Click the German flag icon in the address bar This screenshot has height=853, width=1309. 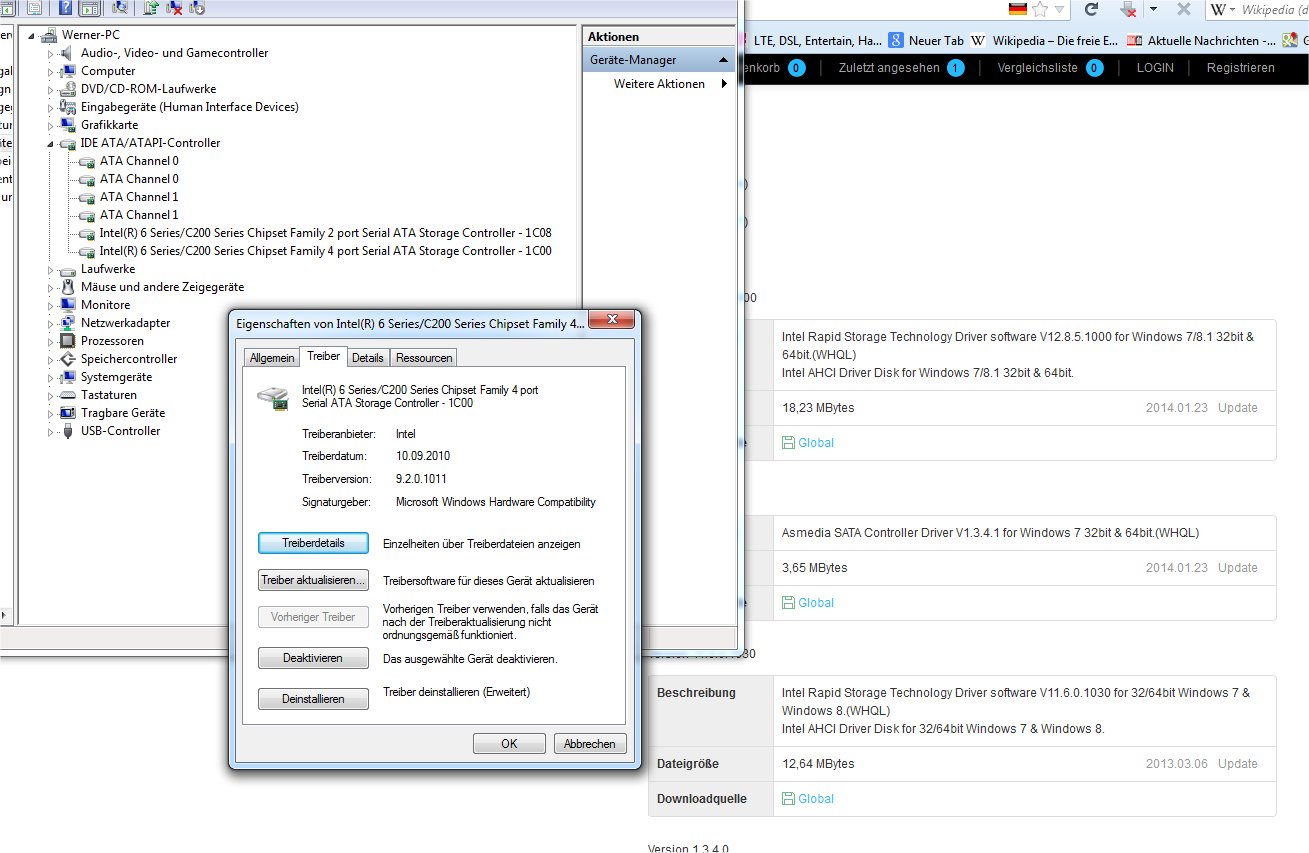(1018, 9)
